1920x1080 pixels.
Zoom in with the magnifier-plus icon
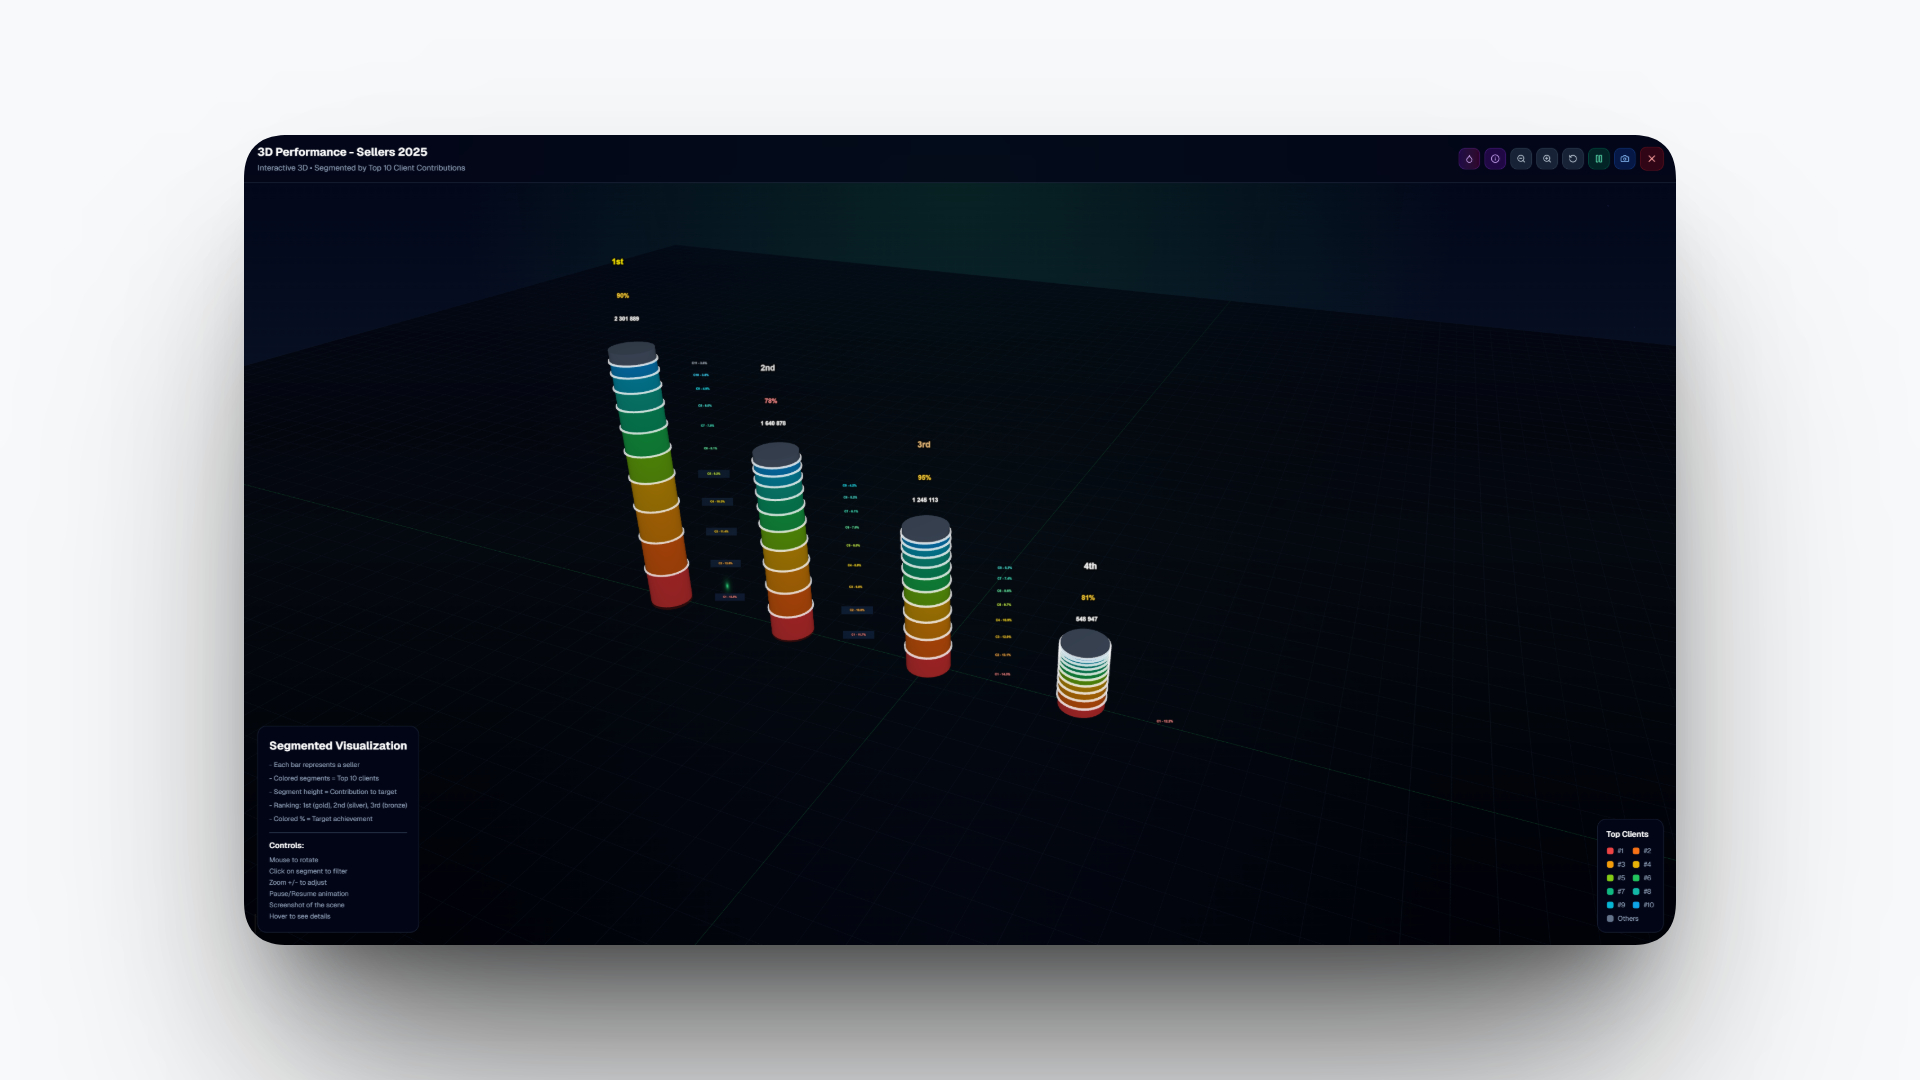pos(1547,159)
